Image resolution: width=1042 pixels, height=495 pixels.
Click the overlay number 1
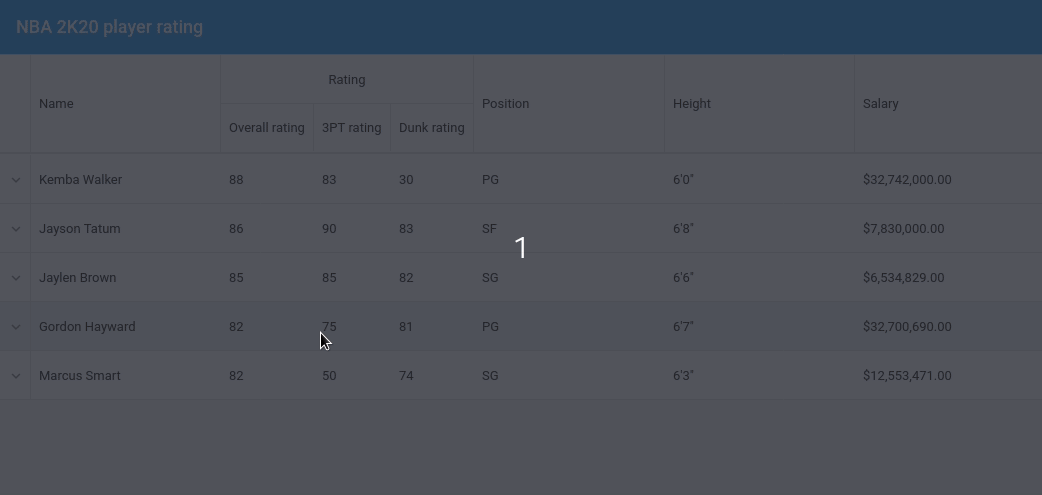pyautogui.click(x=521, y=248)
